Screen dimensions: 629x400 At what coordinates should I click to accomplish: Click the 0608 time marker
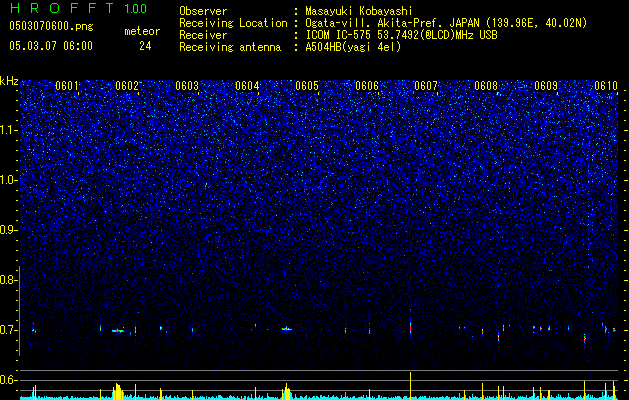(486, 86)
